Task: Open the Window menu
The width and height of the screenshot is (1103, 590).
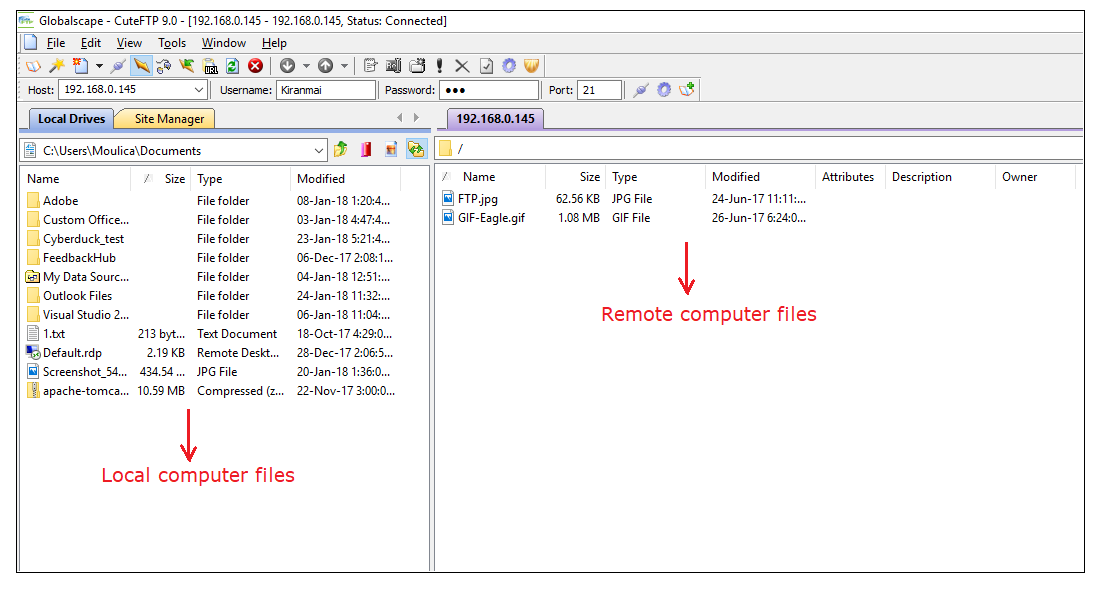Action: tap(224, 43)
